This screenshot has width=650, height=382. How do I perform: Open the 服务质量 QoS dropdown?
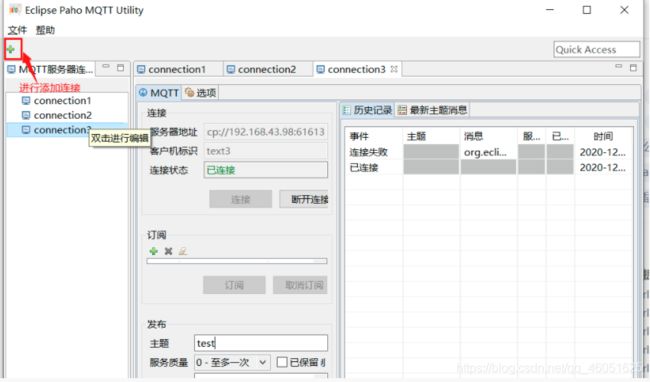232,363
